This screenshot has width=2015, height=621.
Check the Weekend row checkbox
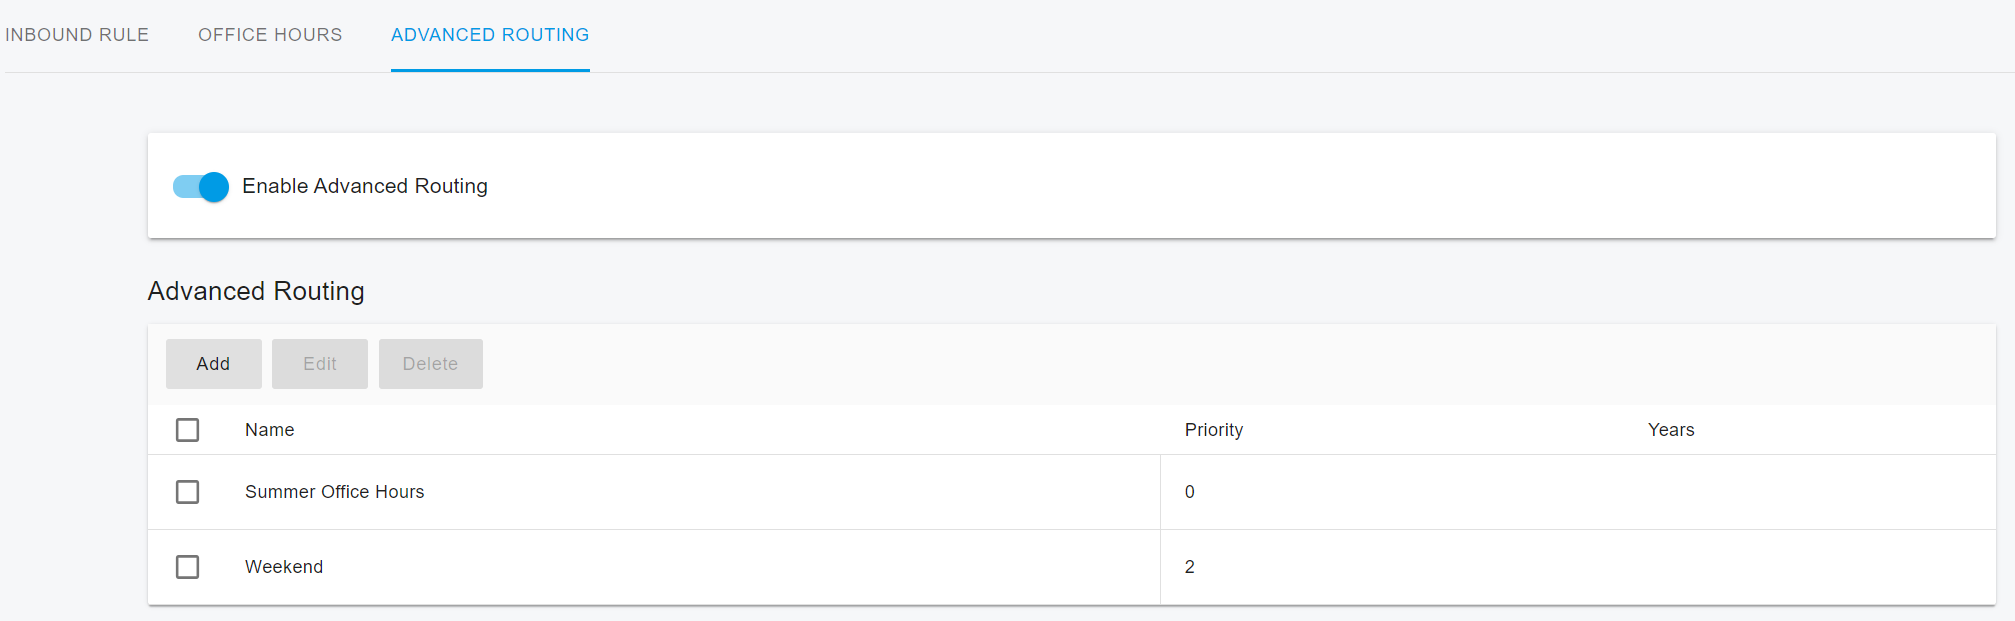[188, 567]
